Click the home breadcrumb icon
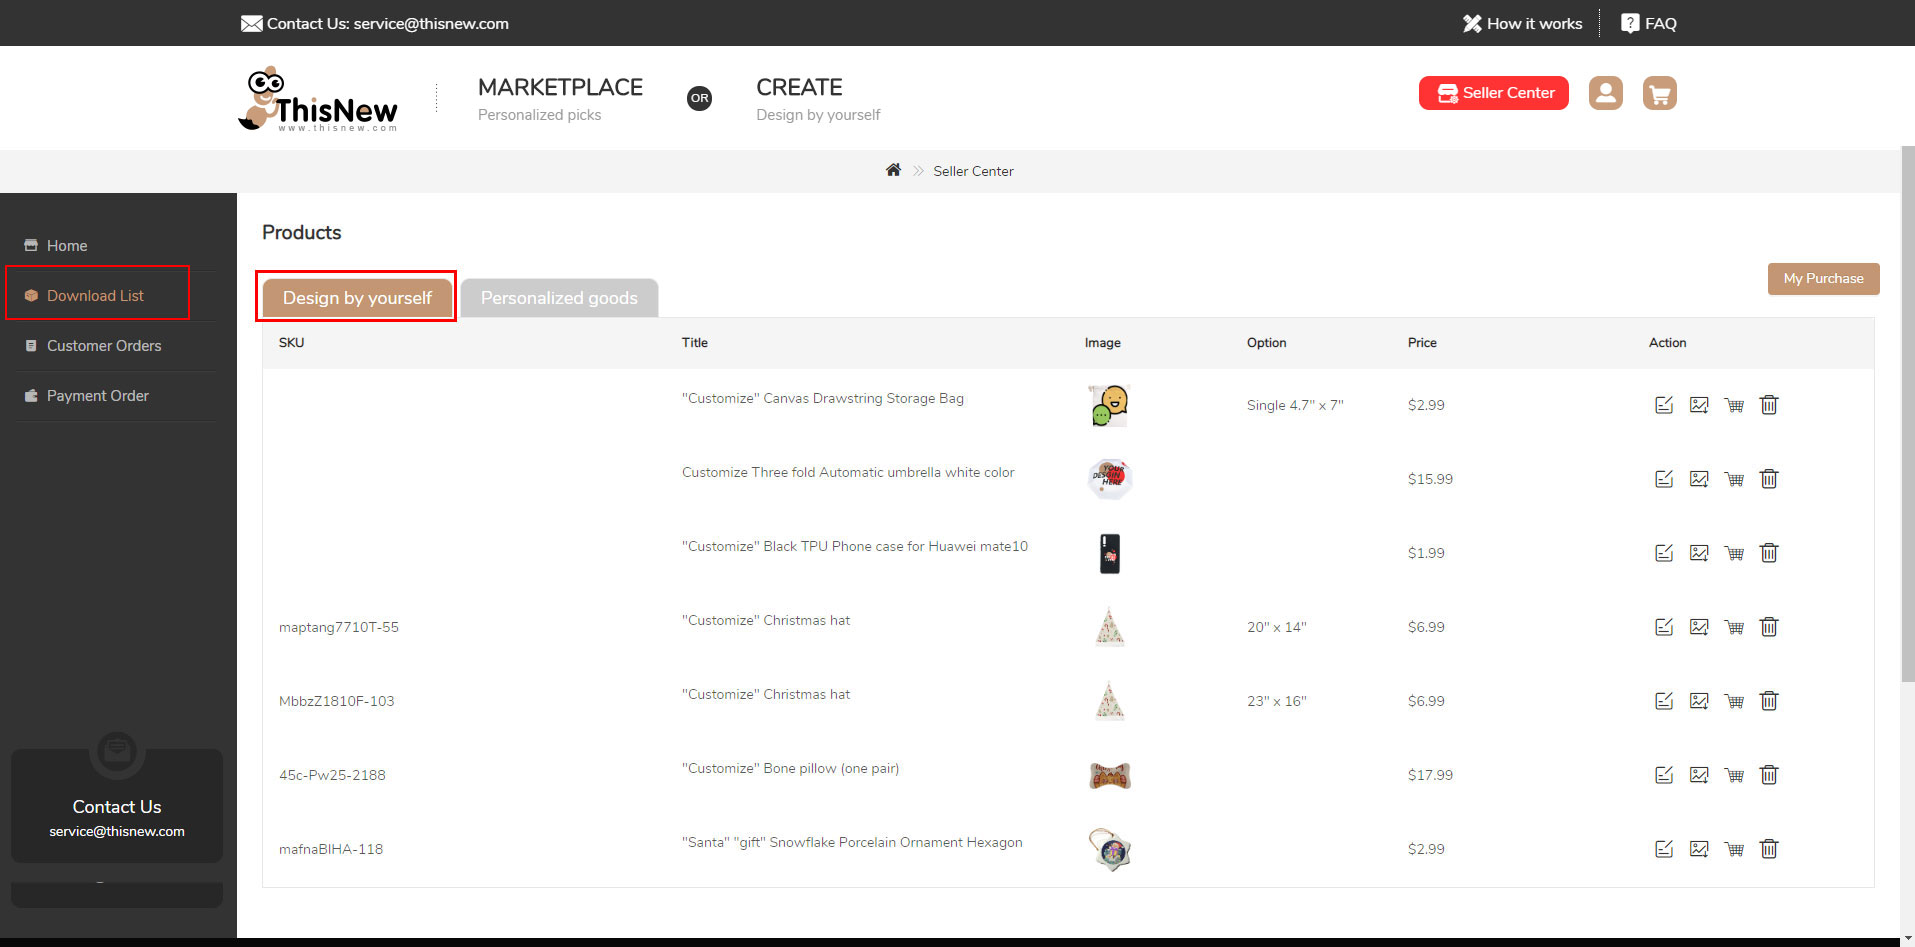This screenshot has height=947, width=1915. coord(893,170)
